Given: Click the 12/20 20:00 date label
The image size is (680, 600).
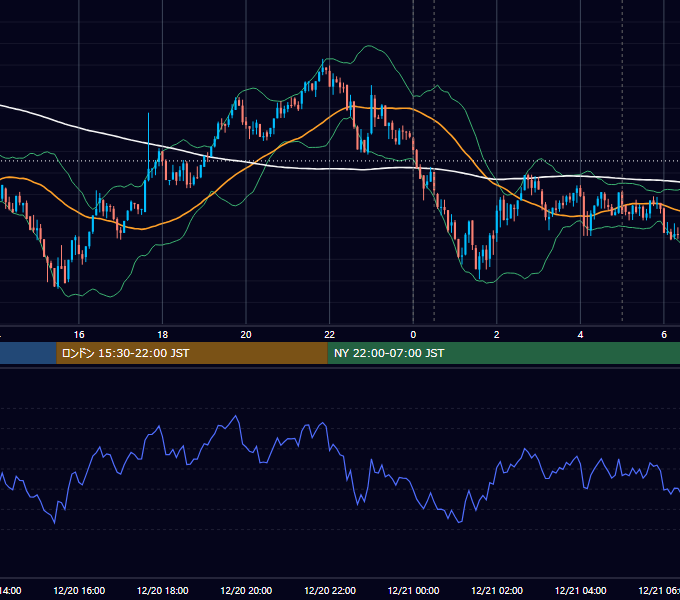Looking at the screenshot, I should (246, 590).
